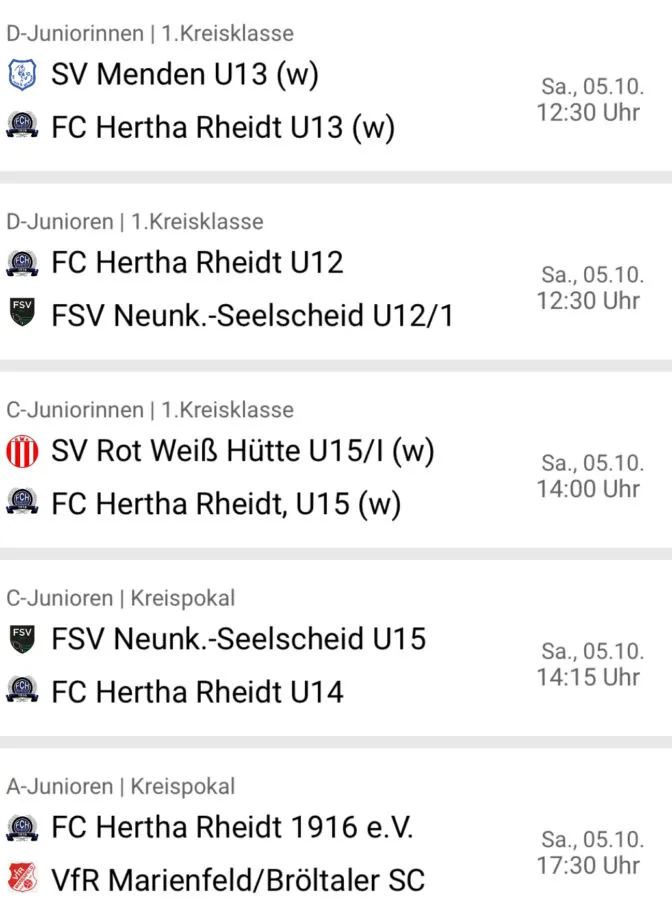Viewport: 672px width, 914px height.
Task: Click the Hertha Rheidt U13 (w) crest
Action: (22, 125)
